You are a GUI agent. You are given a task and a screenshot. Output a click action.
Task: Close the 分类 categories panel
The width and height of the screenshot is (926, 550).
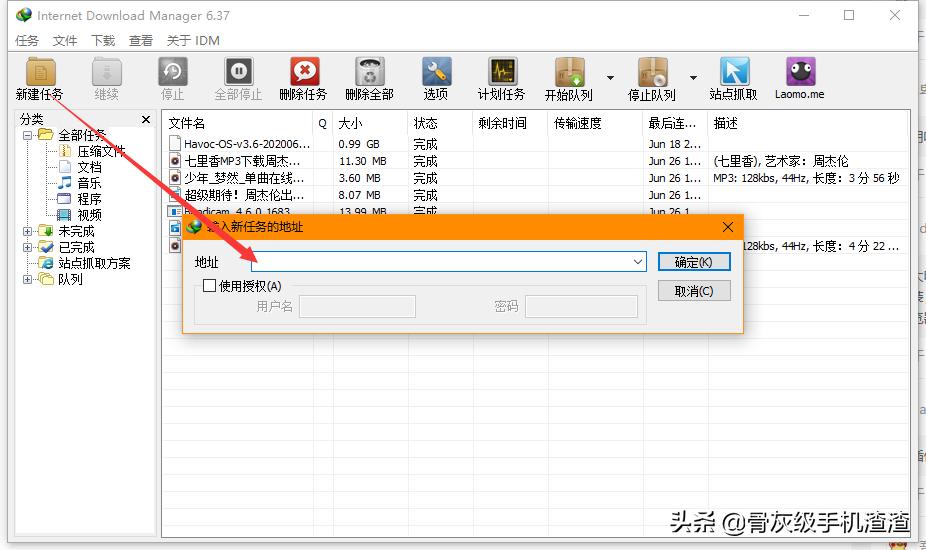pyautogui.click(x=146, y=120)
